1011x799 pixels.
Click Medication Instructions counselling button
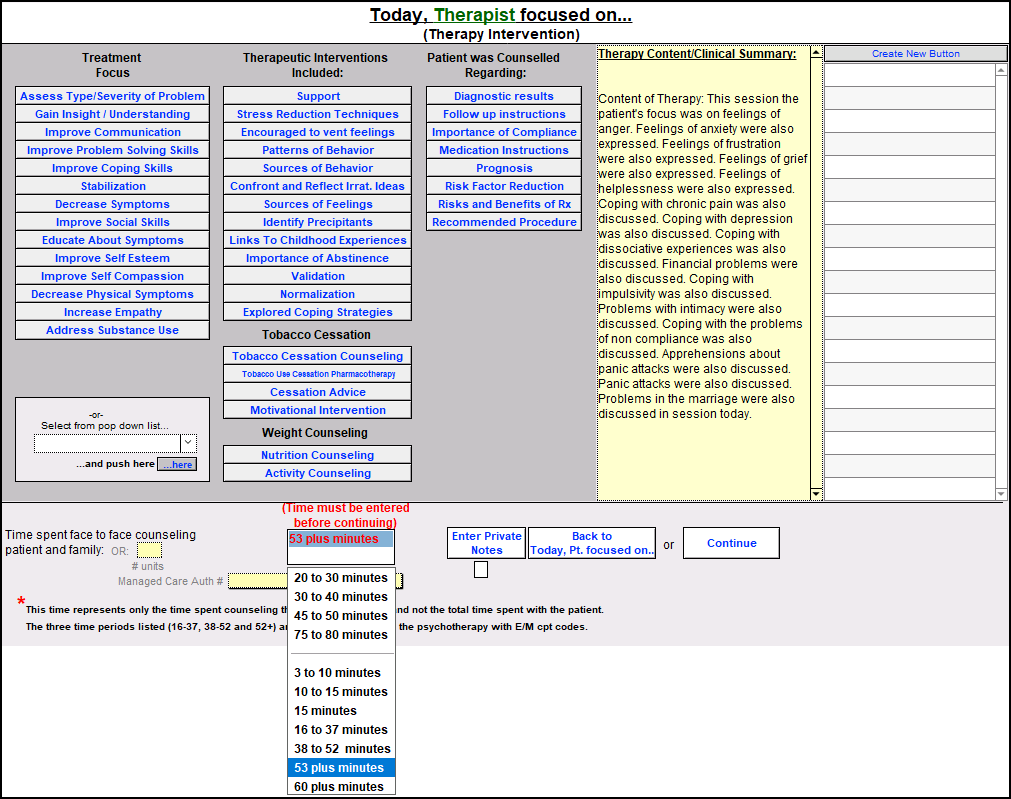click(503, 150)
